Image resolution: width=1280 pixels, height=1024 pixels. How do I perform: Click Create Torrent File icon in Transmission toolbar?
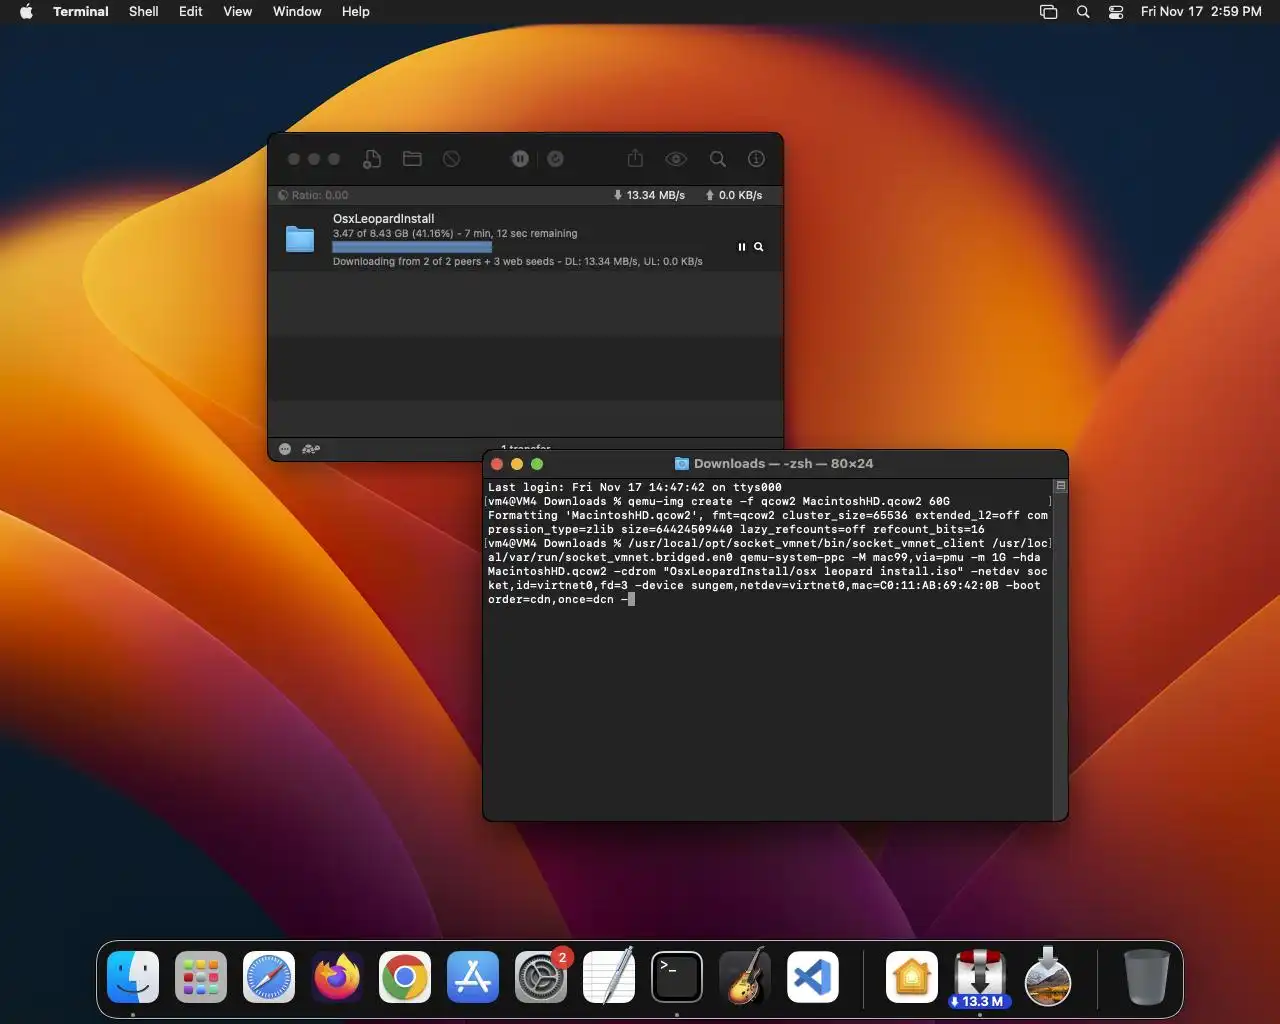[372, 159]
